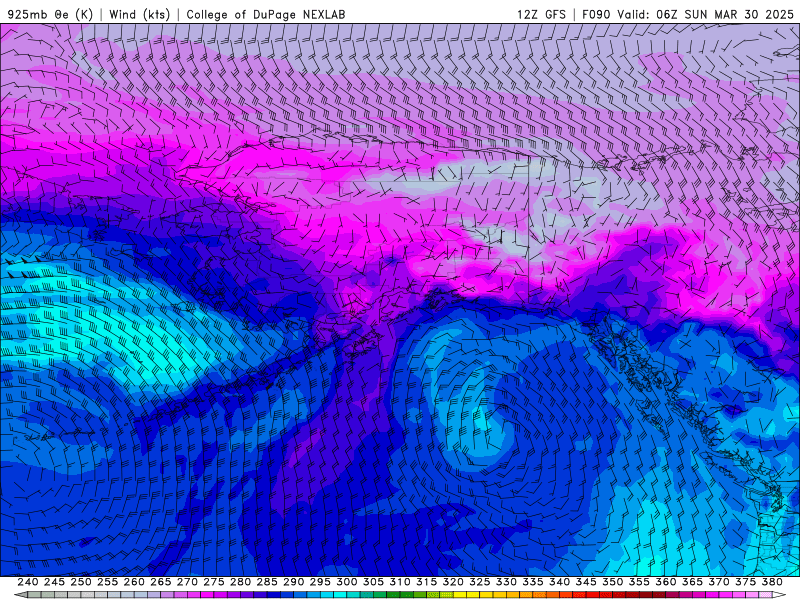
Task: Click the 315 legend value
Action: point(426,582)
